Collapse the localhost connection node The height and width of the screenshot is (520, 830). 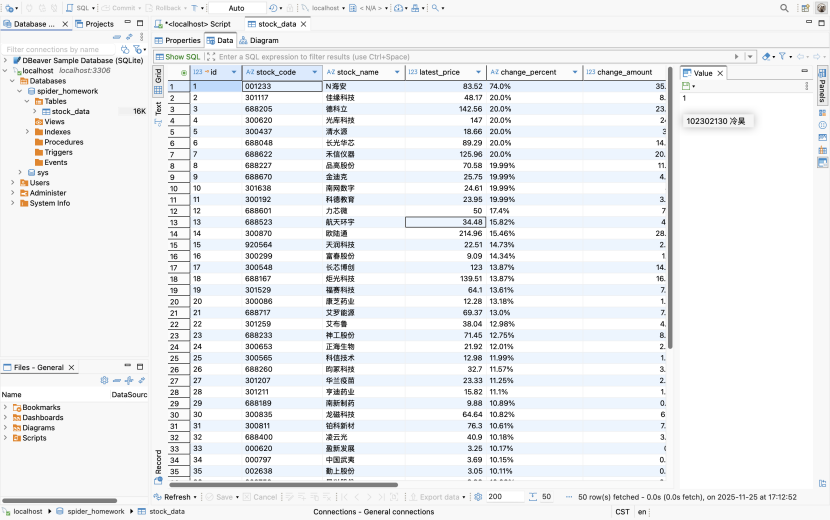(x=5, y=70)
